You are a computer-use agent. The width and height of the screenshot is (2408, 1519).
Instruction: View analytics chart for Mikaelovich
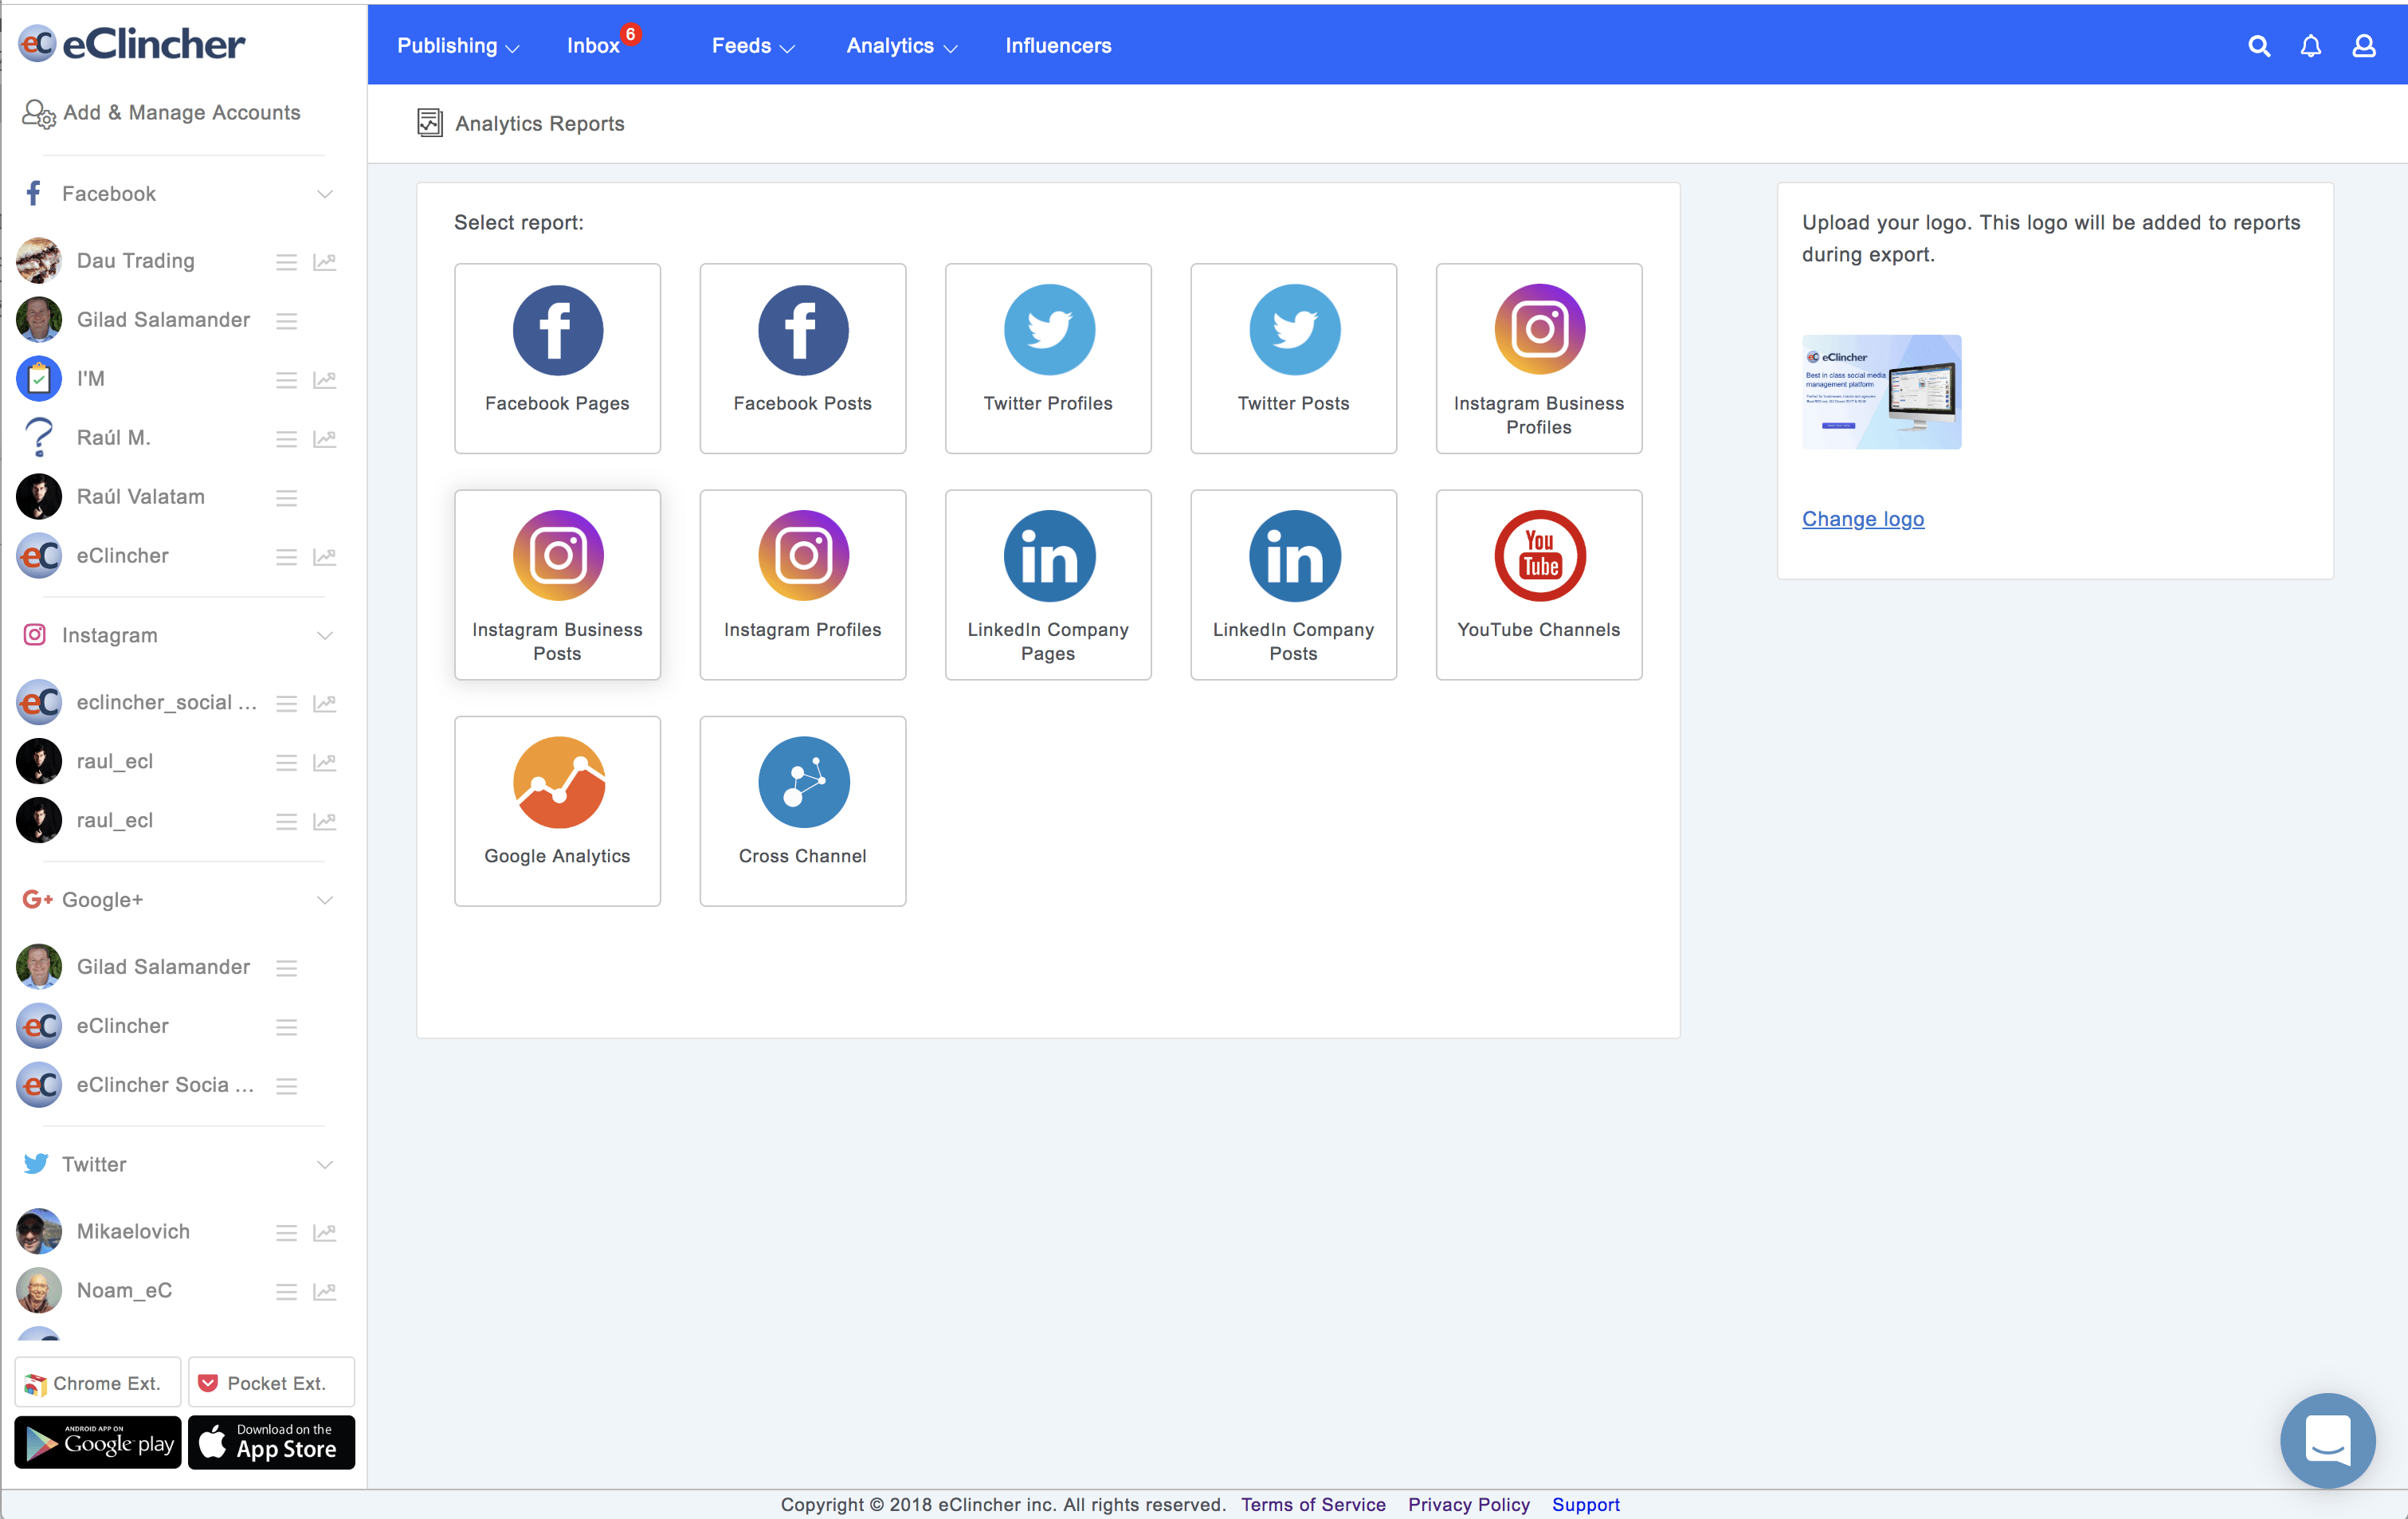[x=325, y=1233]
